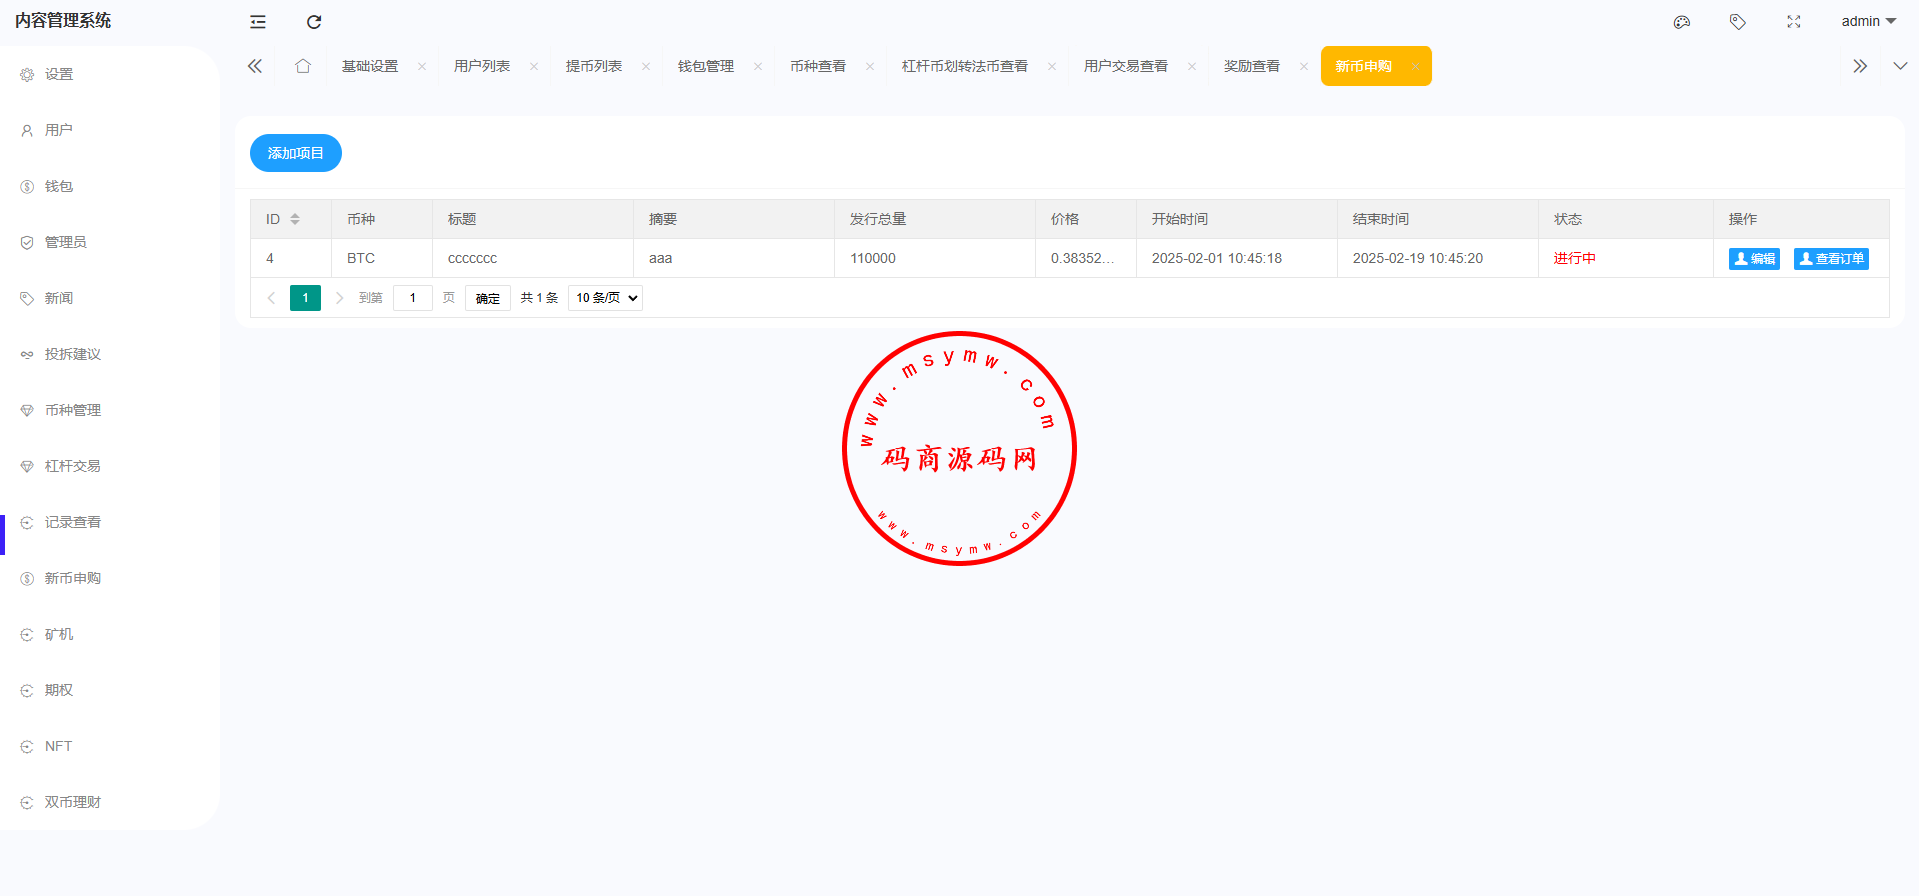Click the 查看订单 button for BTC row
The width and height of the screenshot is (1919, 896).
click(1831, 259)
